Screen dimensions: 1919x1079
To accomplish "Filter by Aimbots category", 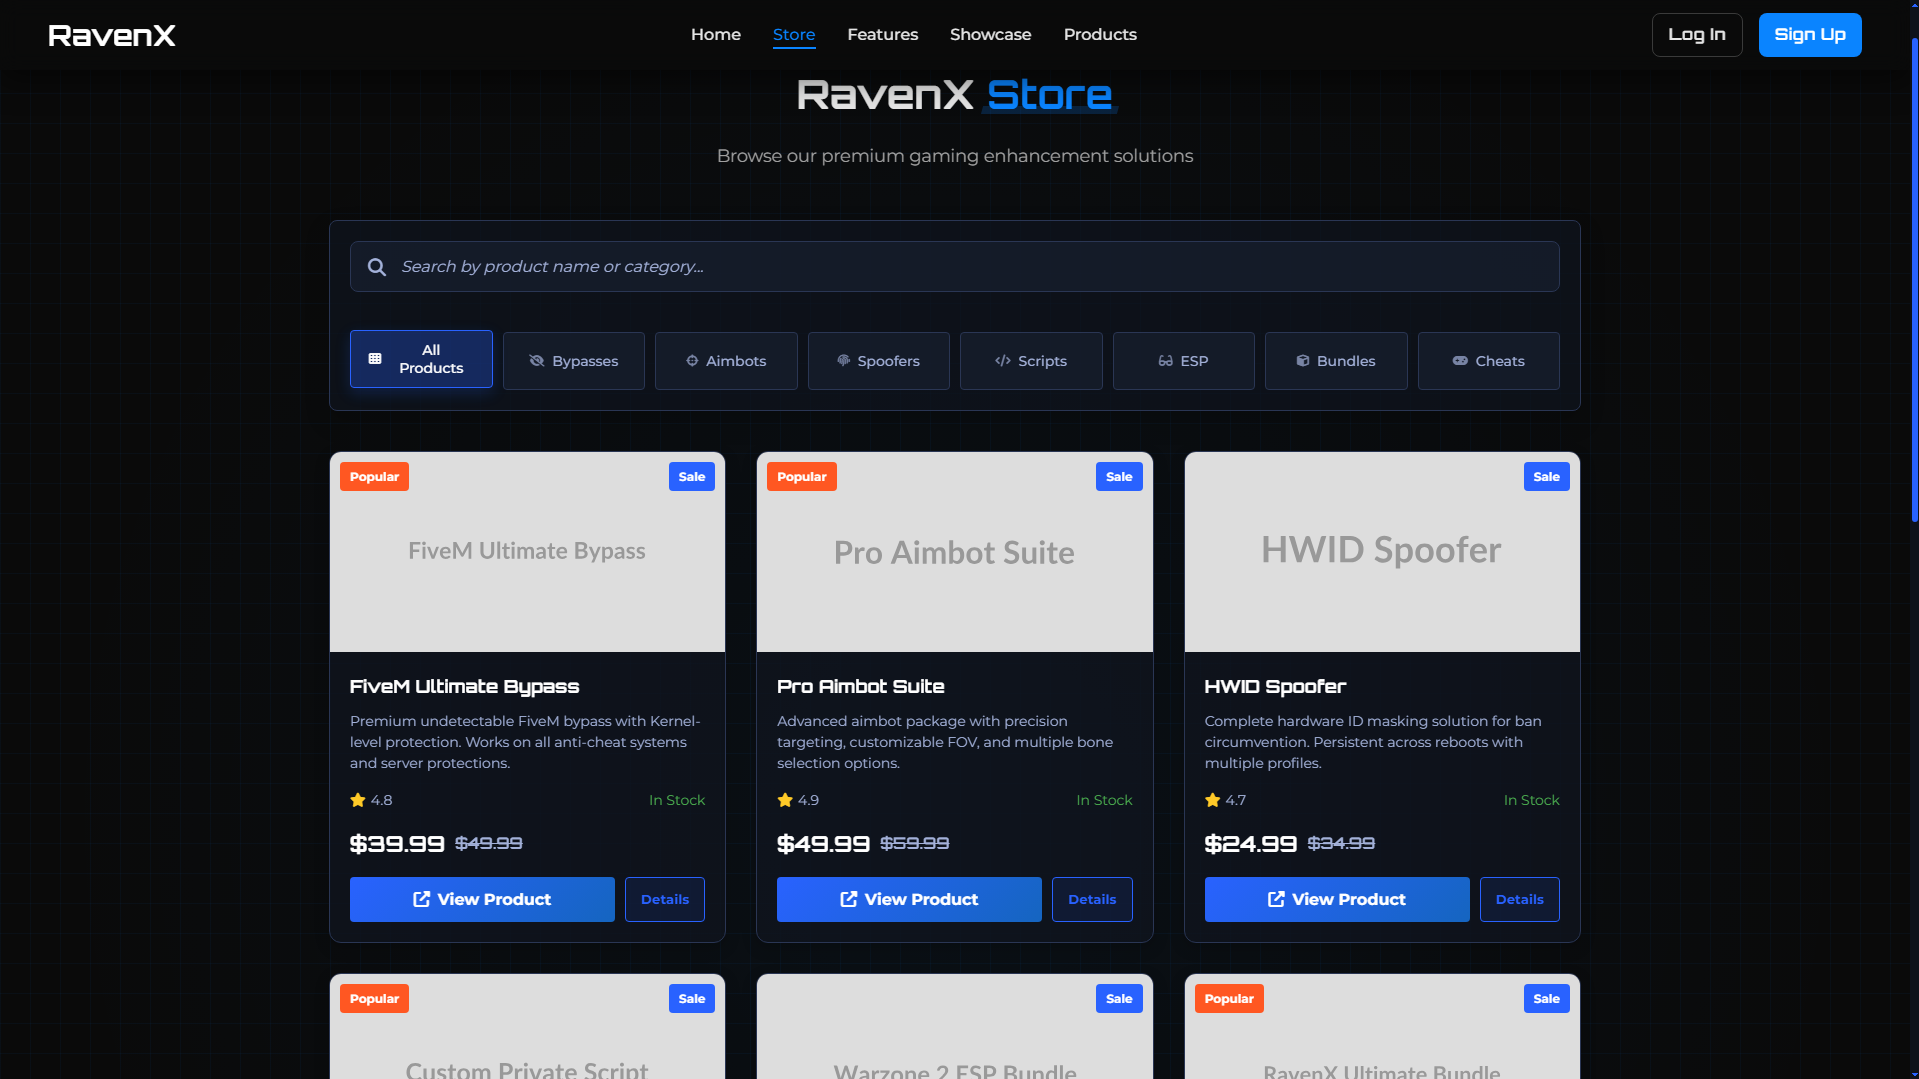I will 726,361.
